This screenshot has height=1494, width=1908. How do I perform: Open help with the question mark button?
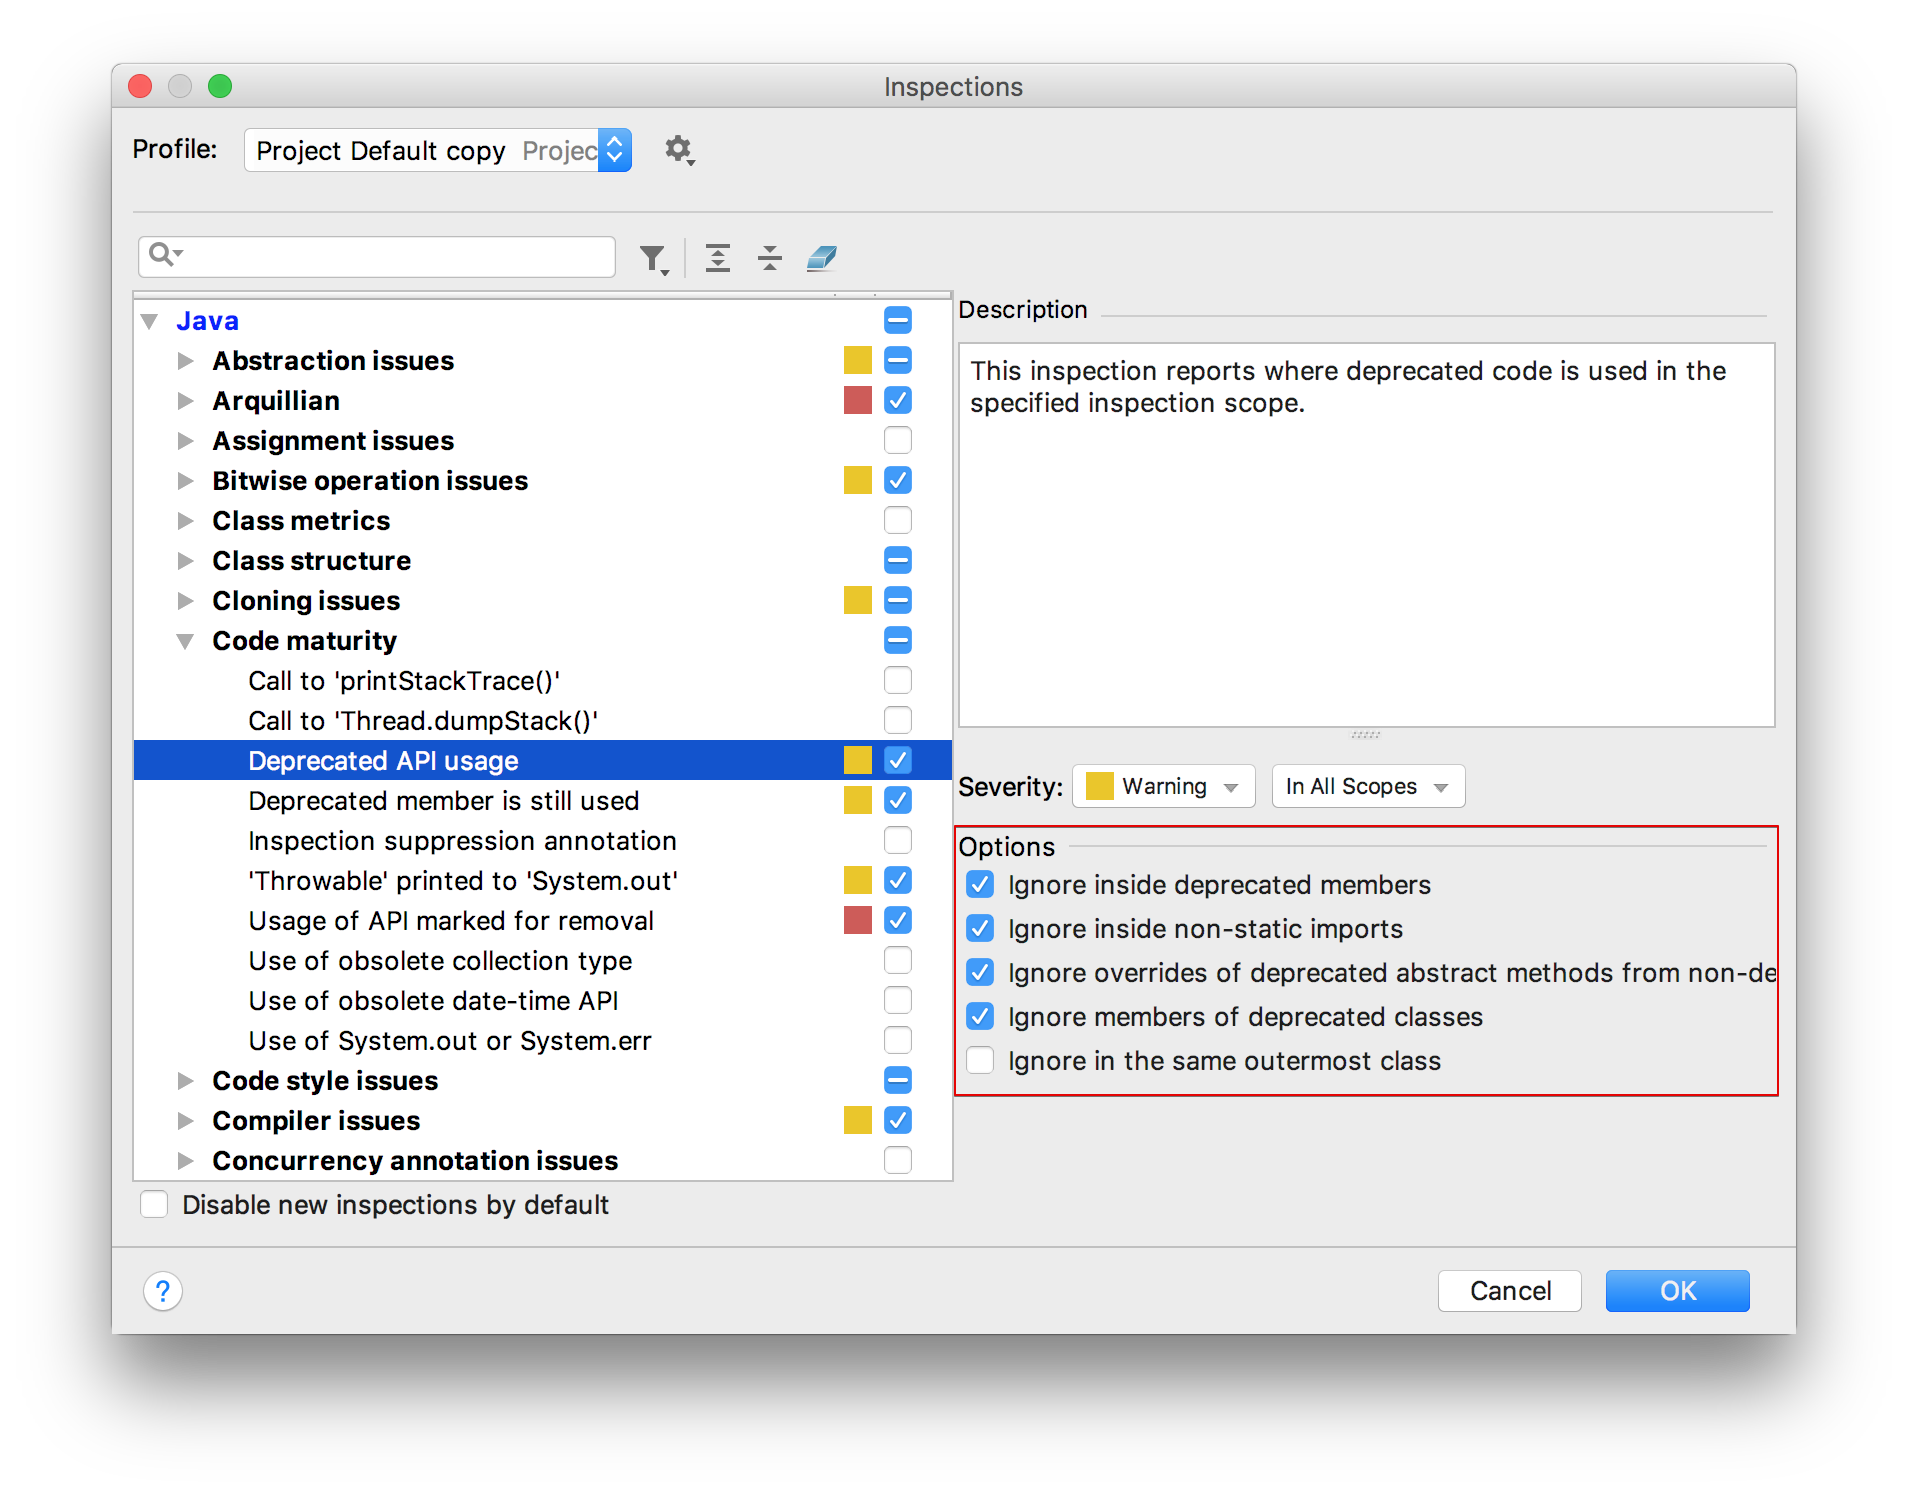click(x=163, y=1290)
